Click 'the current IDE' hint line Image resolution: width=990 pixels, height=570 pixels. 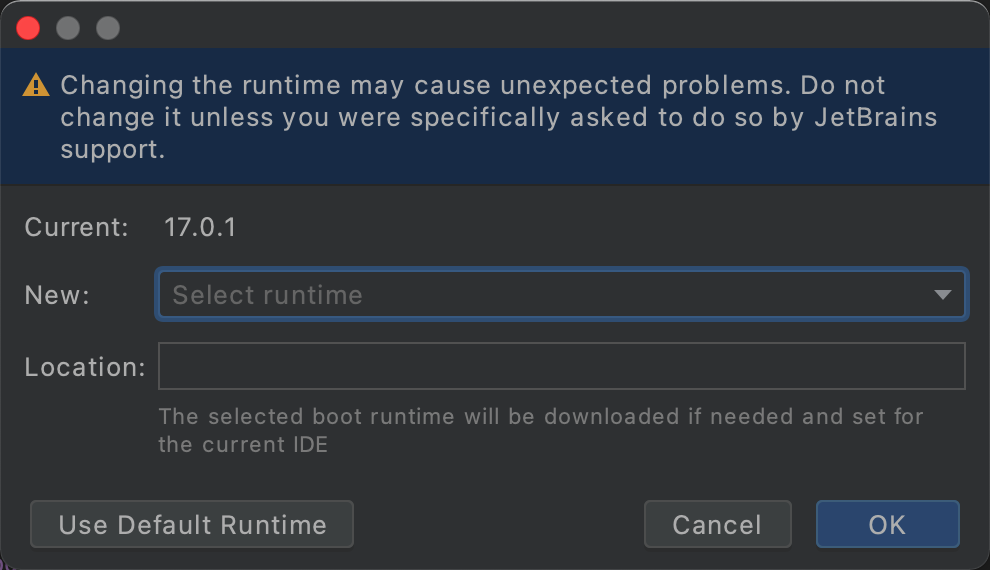tap(243, 444)
